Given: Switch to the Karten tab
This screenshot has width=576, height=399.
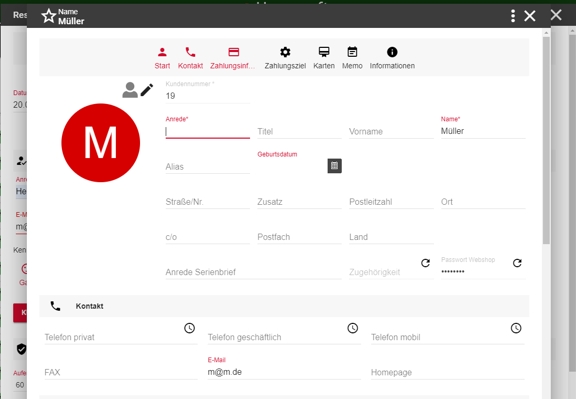Looking at the screenshot, I should coord(324,58).
